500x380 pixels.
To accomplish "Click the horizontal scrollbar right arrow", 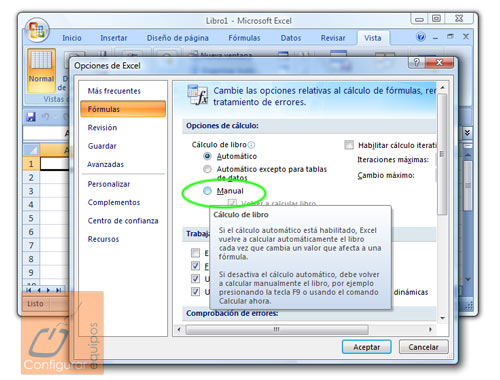I will coord(430,330).
